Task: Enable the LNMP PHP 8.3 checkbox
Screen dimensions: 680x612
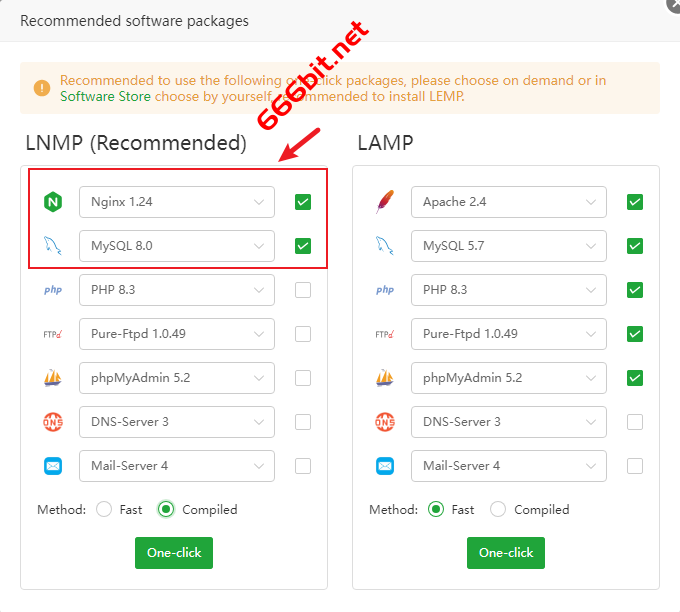Action: (x=303, y=290)
